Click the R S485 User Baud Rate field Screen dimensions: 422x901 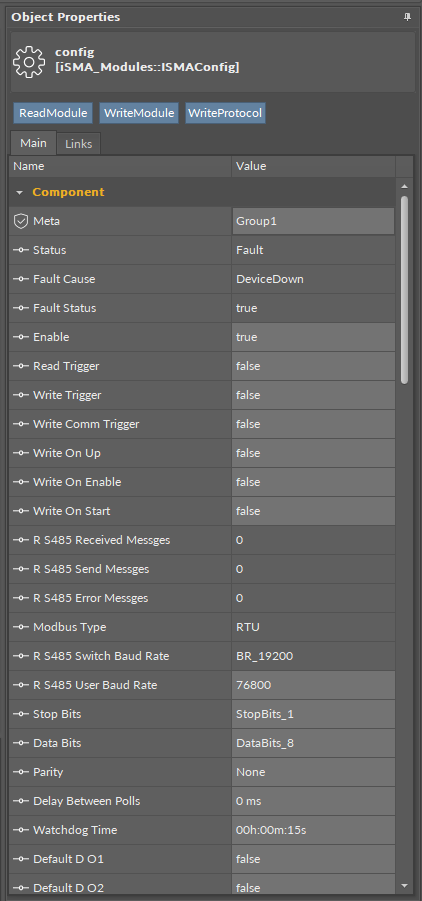(x=313, y=685)
